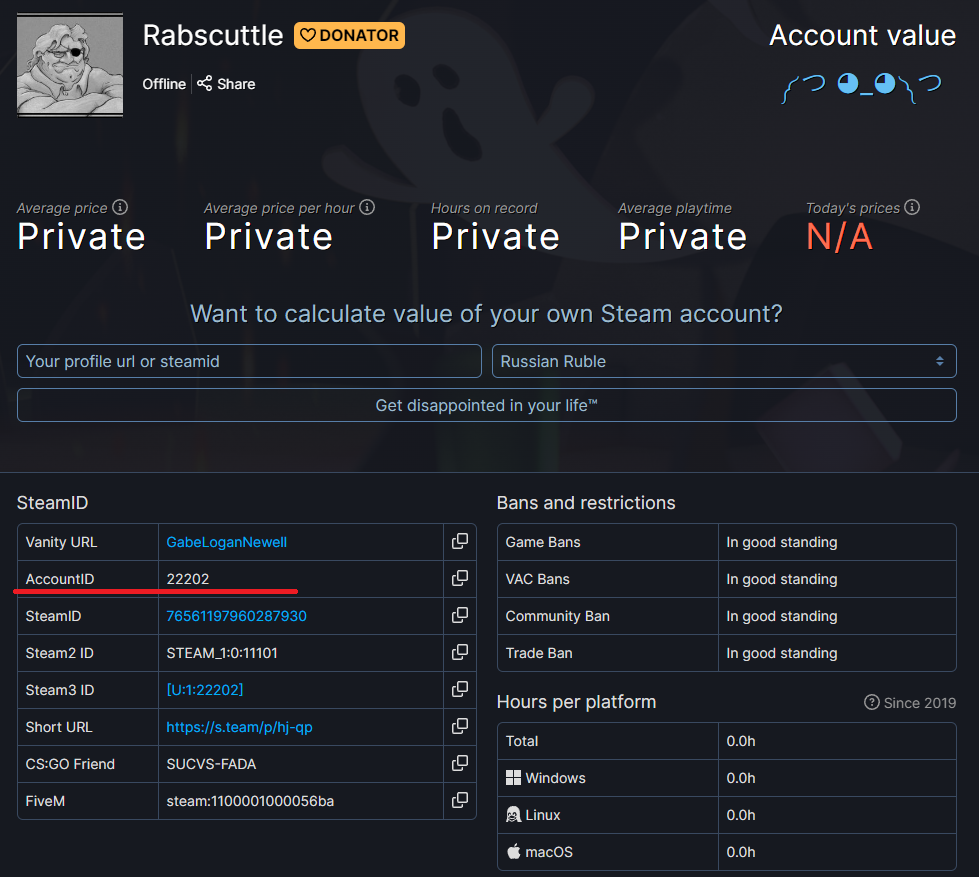Click Get disappointed in your life button
The width and height of the screenshot is (979, 877).
tap(487, 405)
